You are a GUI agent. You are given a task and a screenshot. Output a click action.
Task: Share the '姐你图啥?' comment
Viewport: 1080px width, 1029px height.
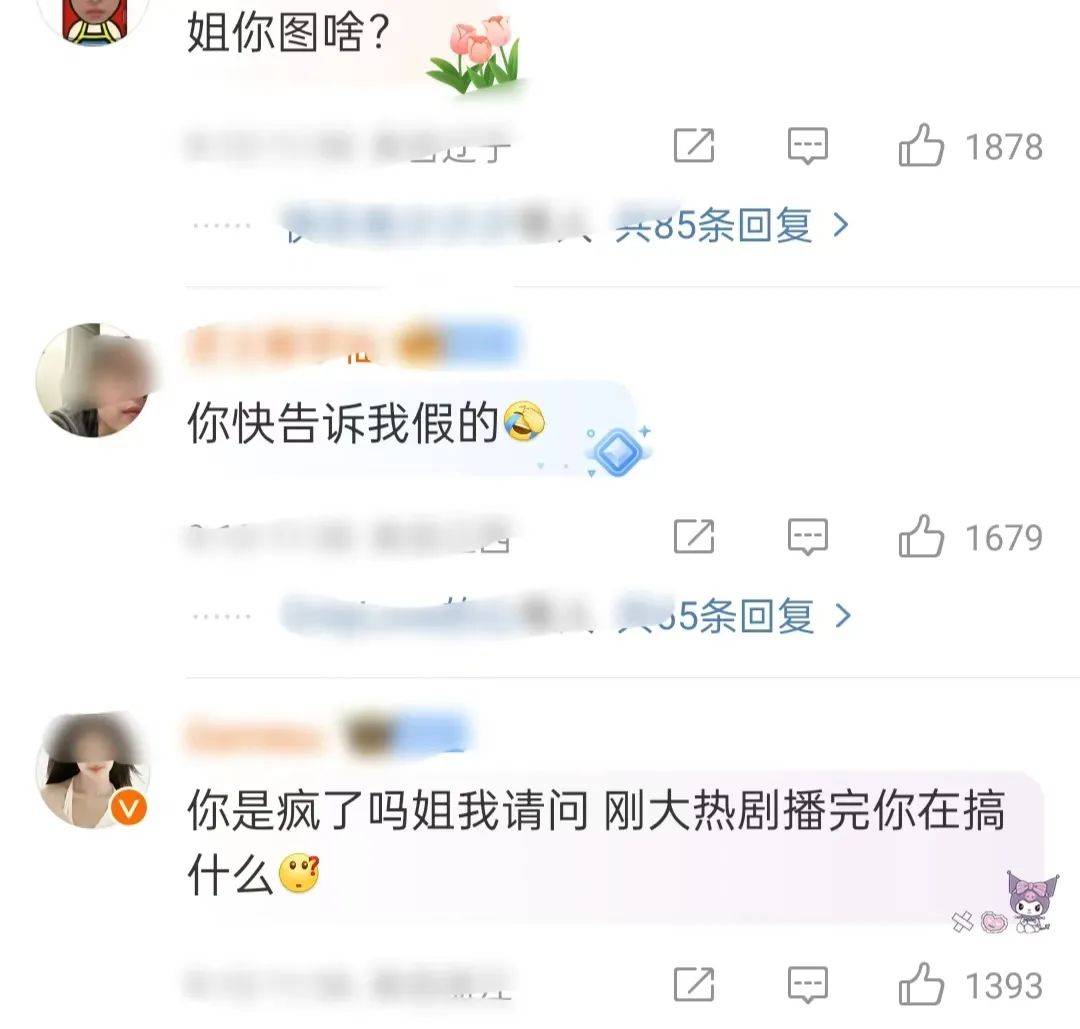694,145
